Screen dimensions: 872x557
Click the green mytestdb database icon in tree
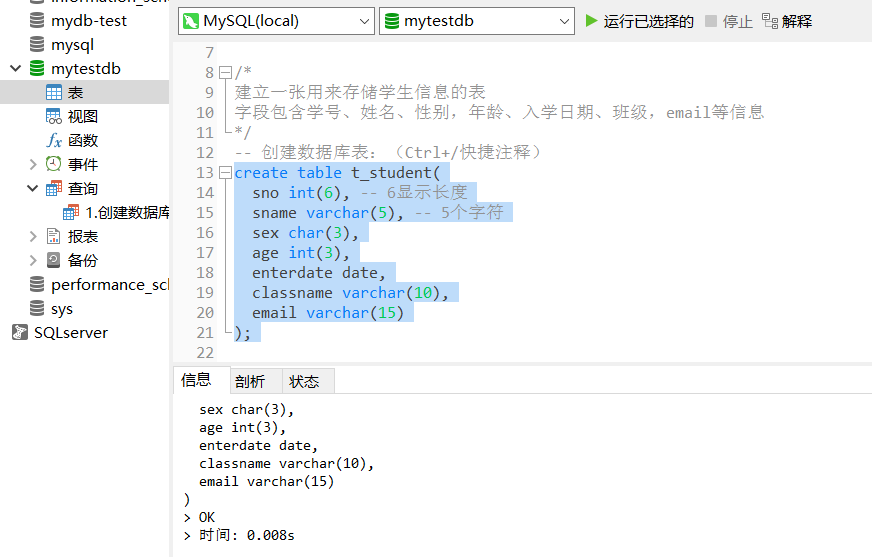37,68
